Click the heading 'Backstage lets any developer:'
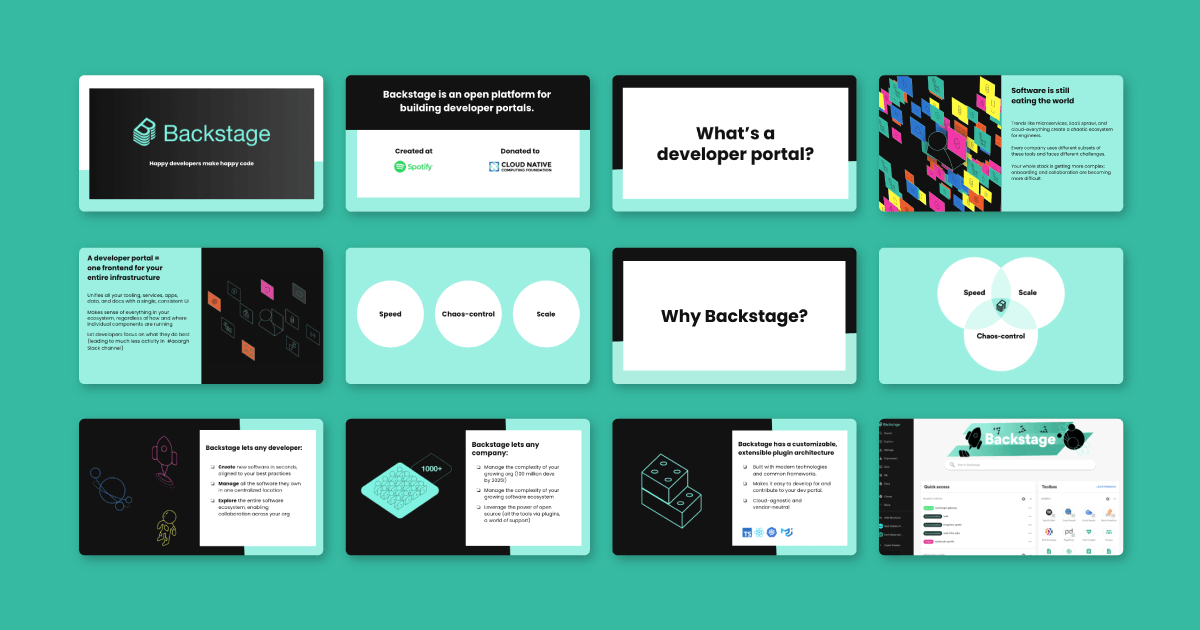This screenshot has width=1200, height=630. click(254, 448)
